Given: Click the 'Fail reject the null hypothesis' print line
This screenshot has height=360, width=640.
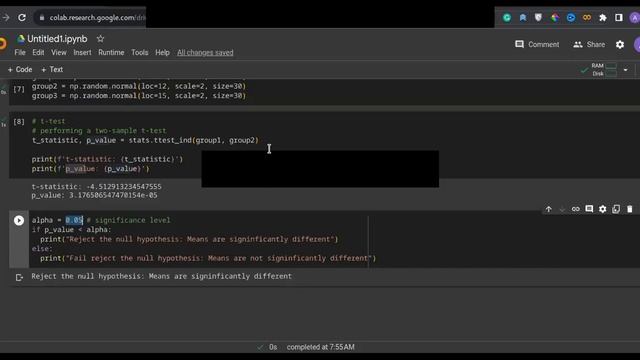Looking at the screenshot, I should 208,258.
